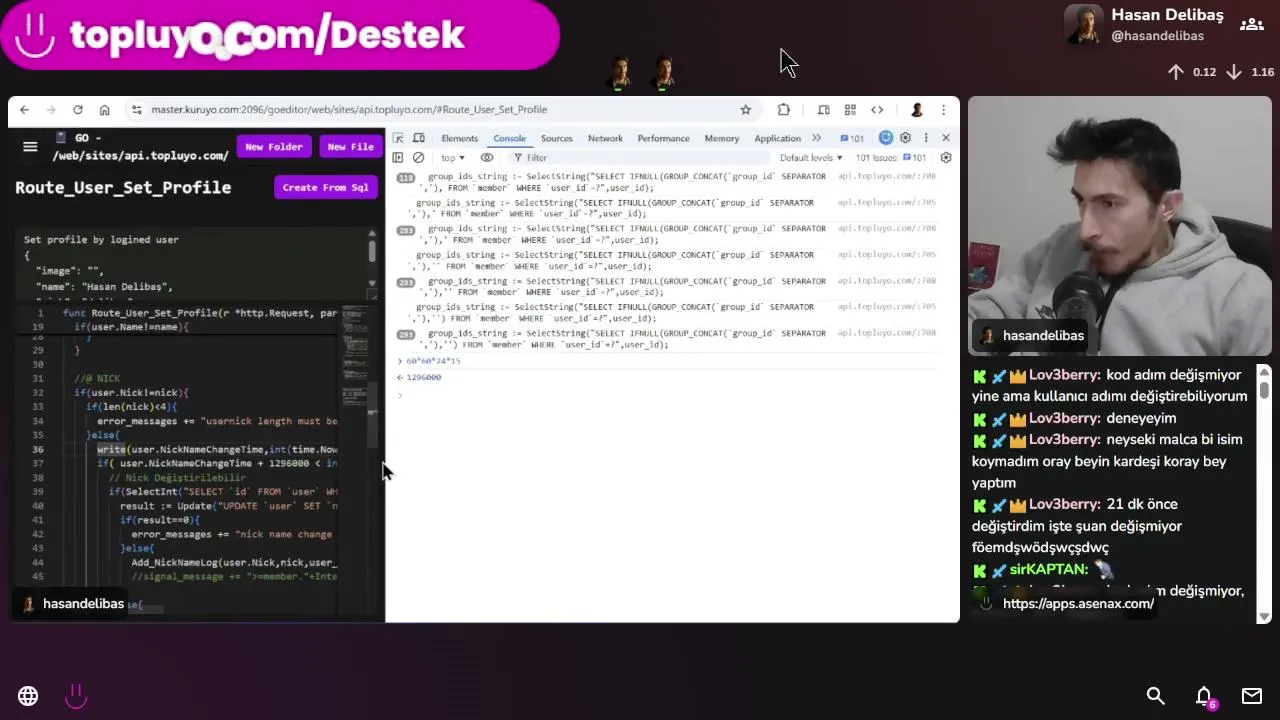Screen dimensions: 1280x720
Task: Click the globe language icon
Action: [28, 696]
